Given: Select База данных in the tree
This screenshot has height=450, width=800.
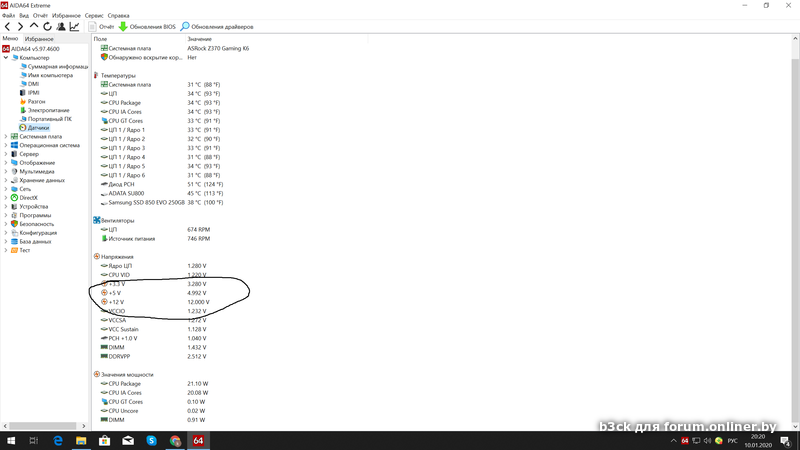Looking at the screenshot, I should (x=31, y=241).
